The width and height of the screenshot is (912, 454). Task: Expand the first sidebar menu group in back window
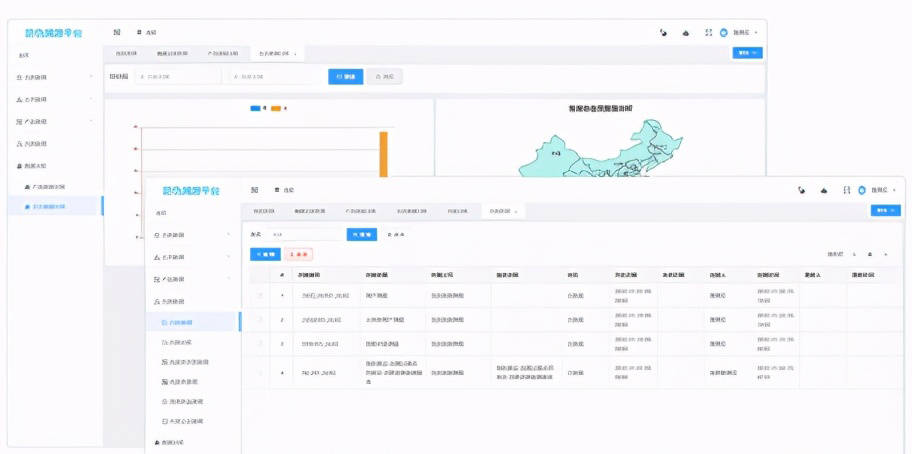(52, 77)
